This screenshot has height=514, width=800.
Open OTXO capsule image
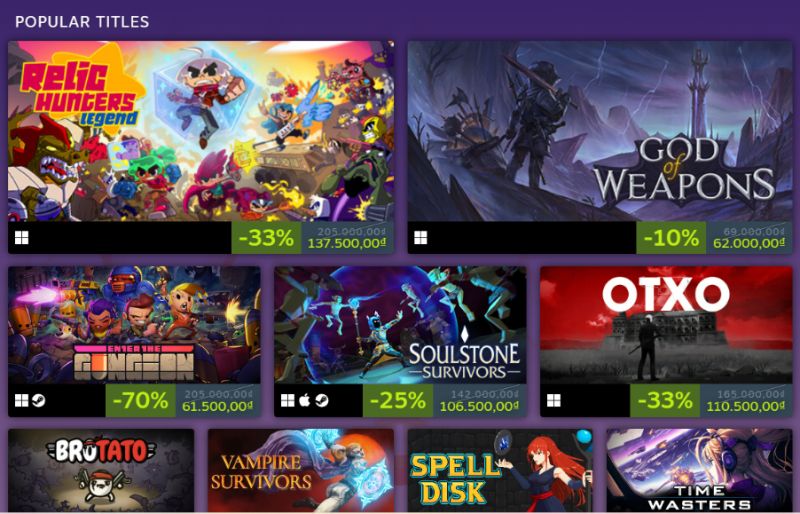[666, 325]
